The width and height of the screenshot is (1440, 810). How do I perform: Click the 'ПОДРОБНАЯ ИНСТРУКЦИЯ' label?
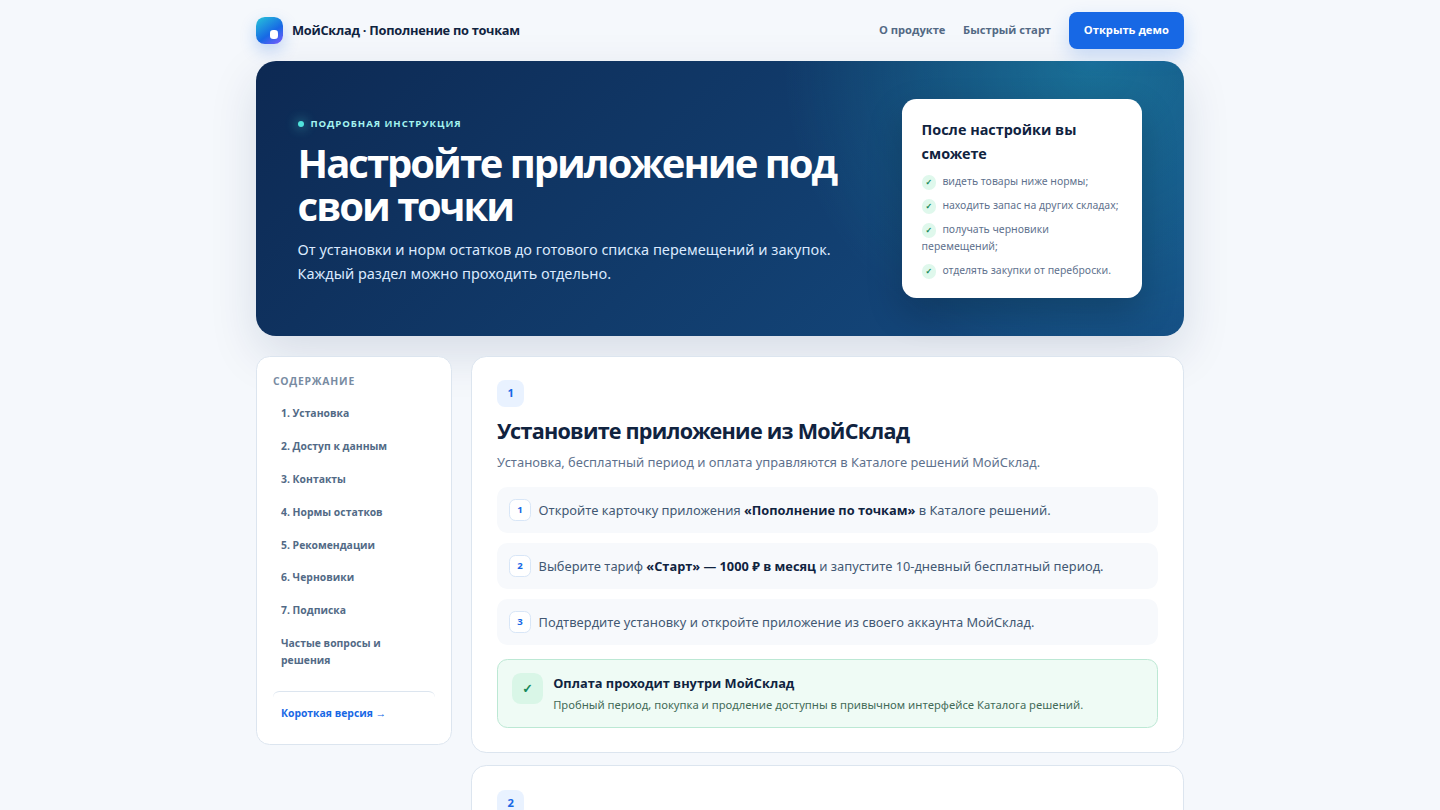pyautogui.click(x=386, y=124)
